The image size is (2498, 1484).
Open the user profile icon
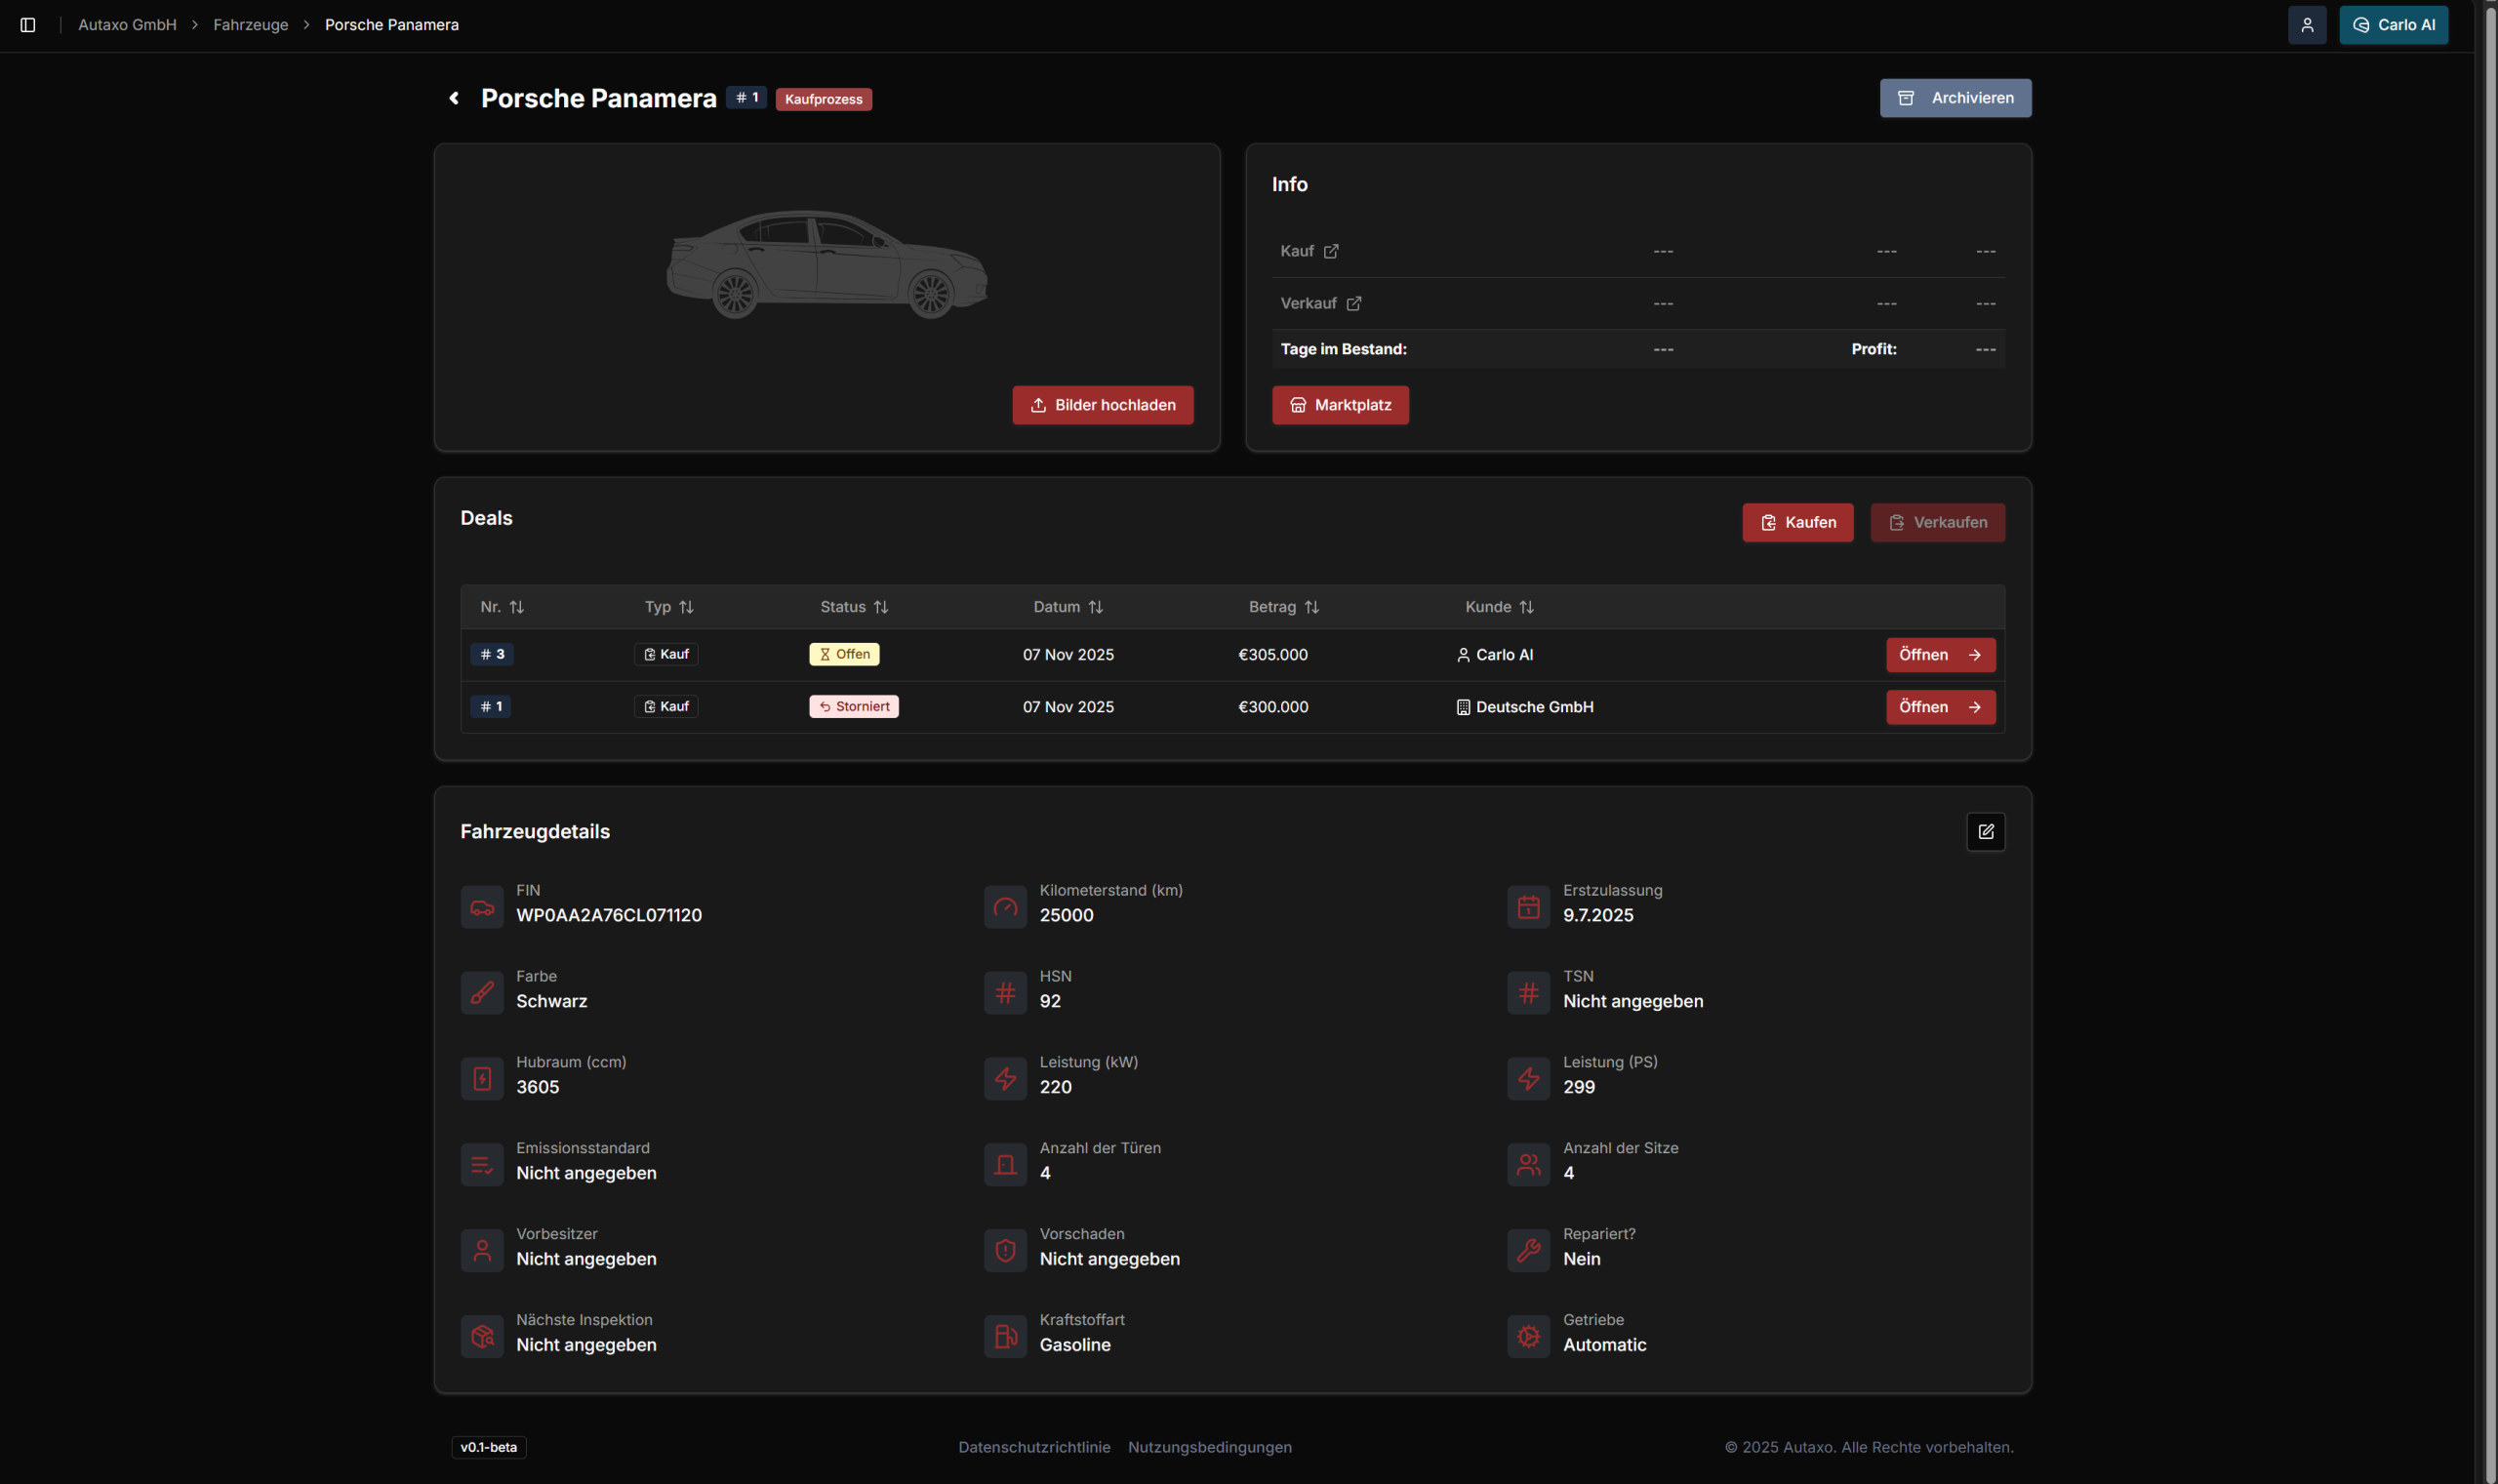click(2306, 25)
